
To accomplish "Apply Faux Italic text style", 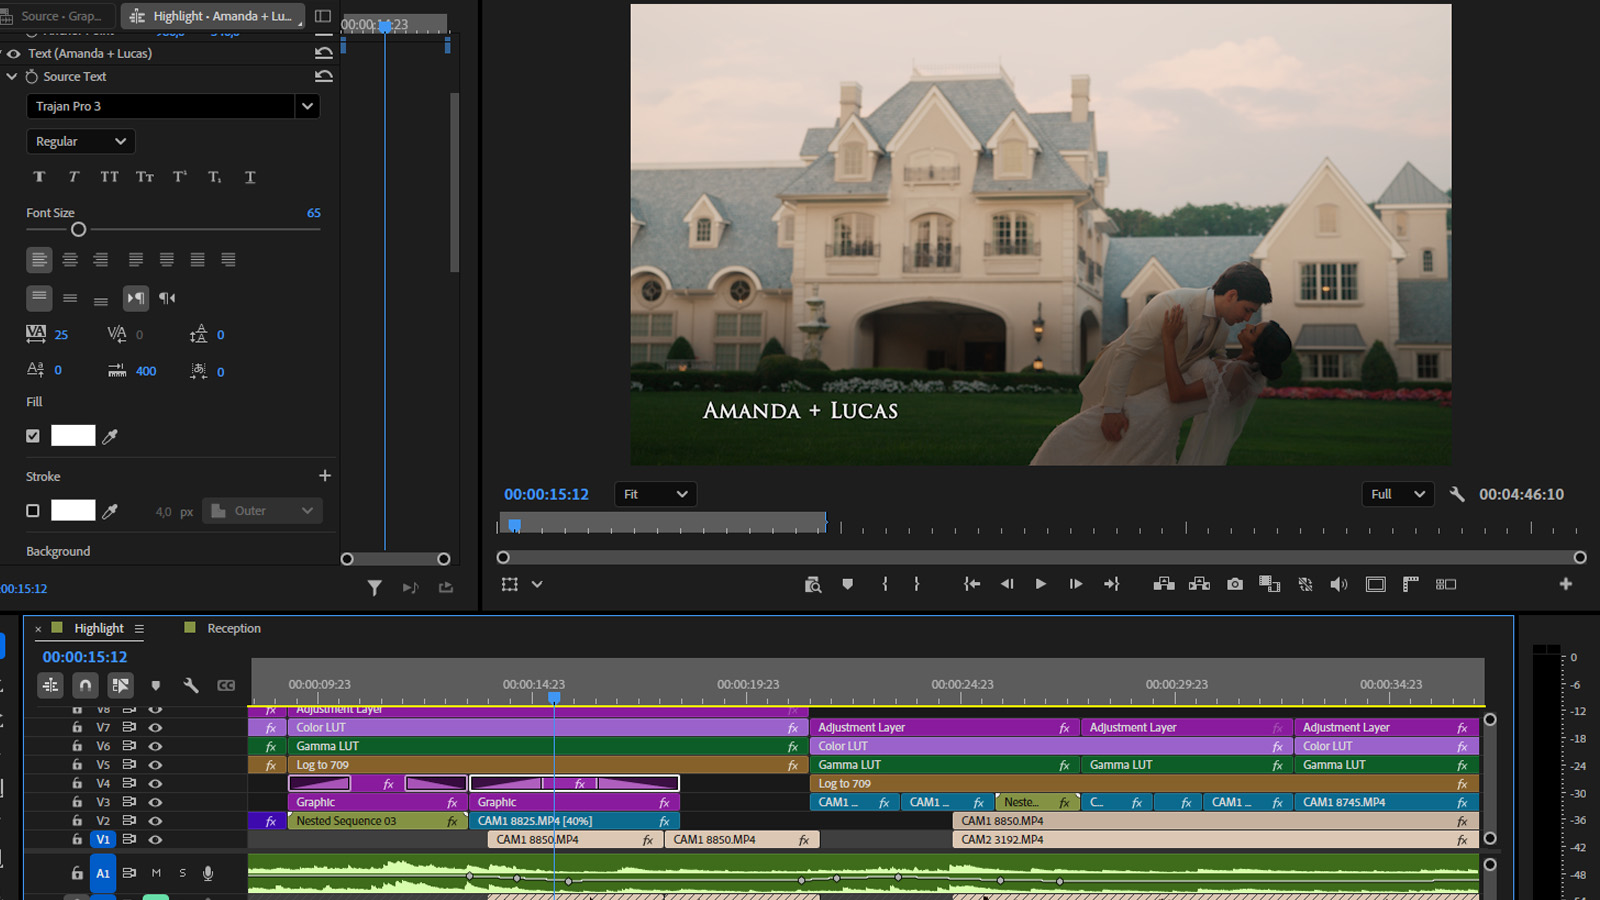I will point(73,177).
